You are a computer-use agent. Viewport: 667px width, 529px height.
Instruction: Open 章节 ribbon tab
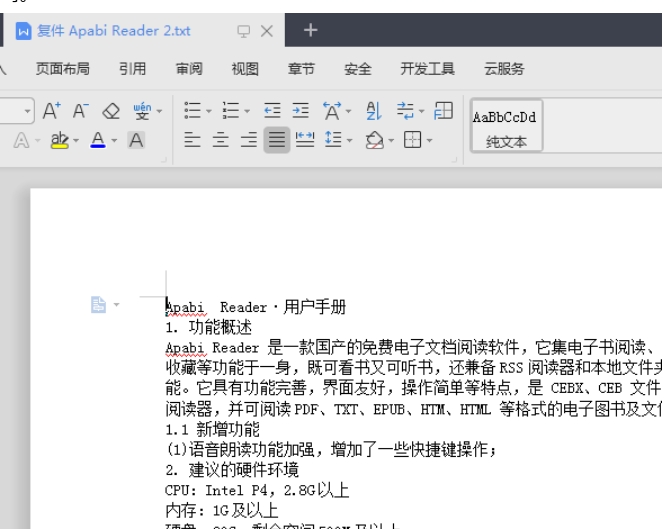301,68
